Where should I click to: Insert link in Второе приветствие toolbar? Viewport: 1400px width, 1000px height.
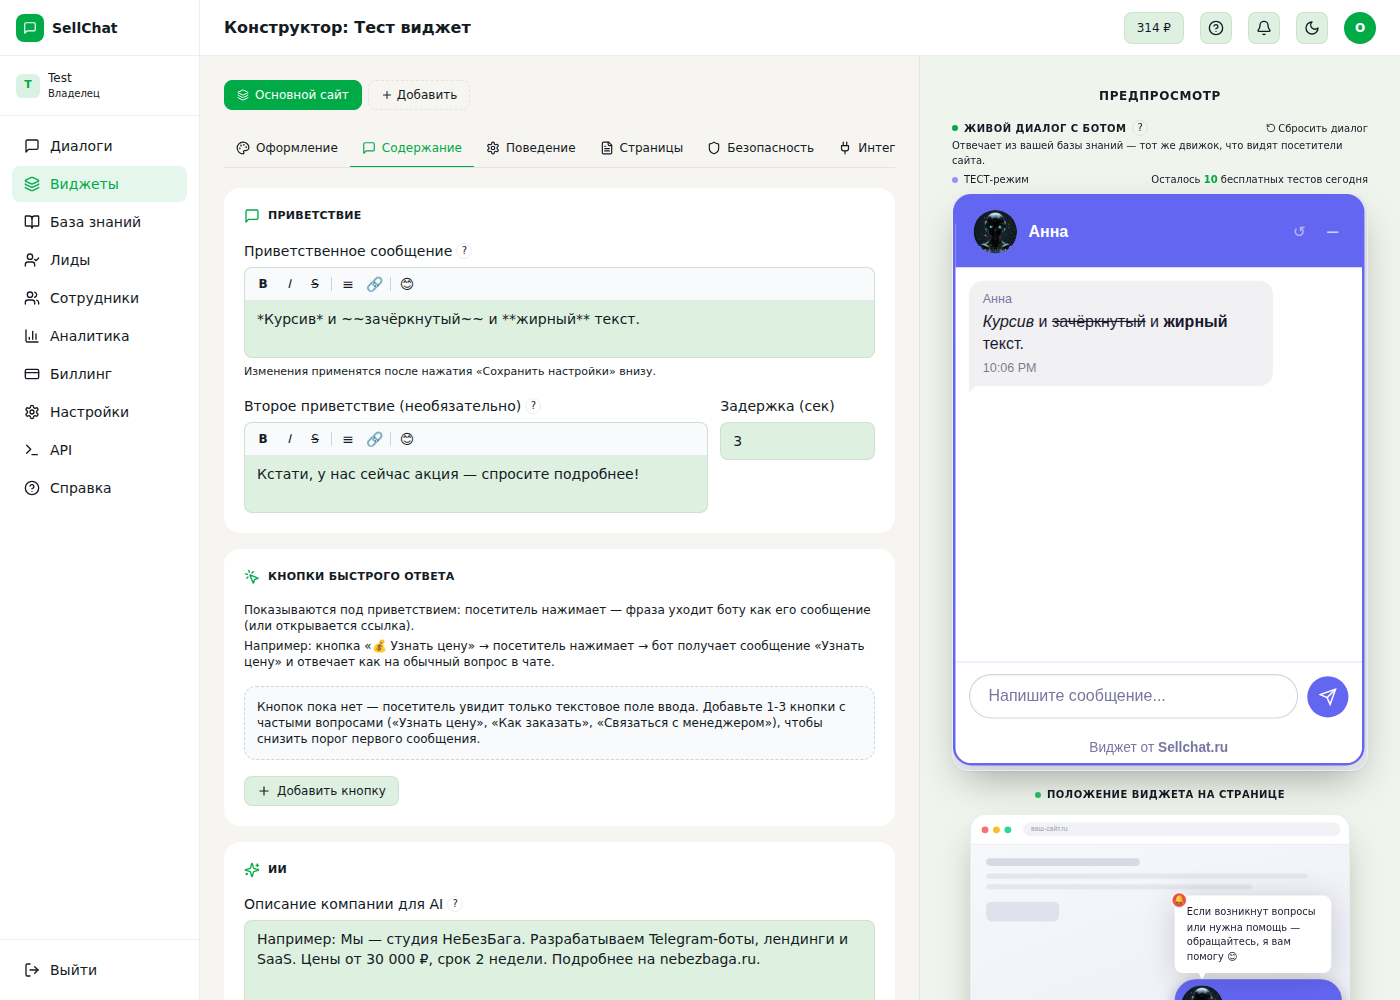click(x=374, y=439)
